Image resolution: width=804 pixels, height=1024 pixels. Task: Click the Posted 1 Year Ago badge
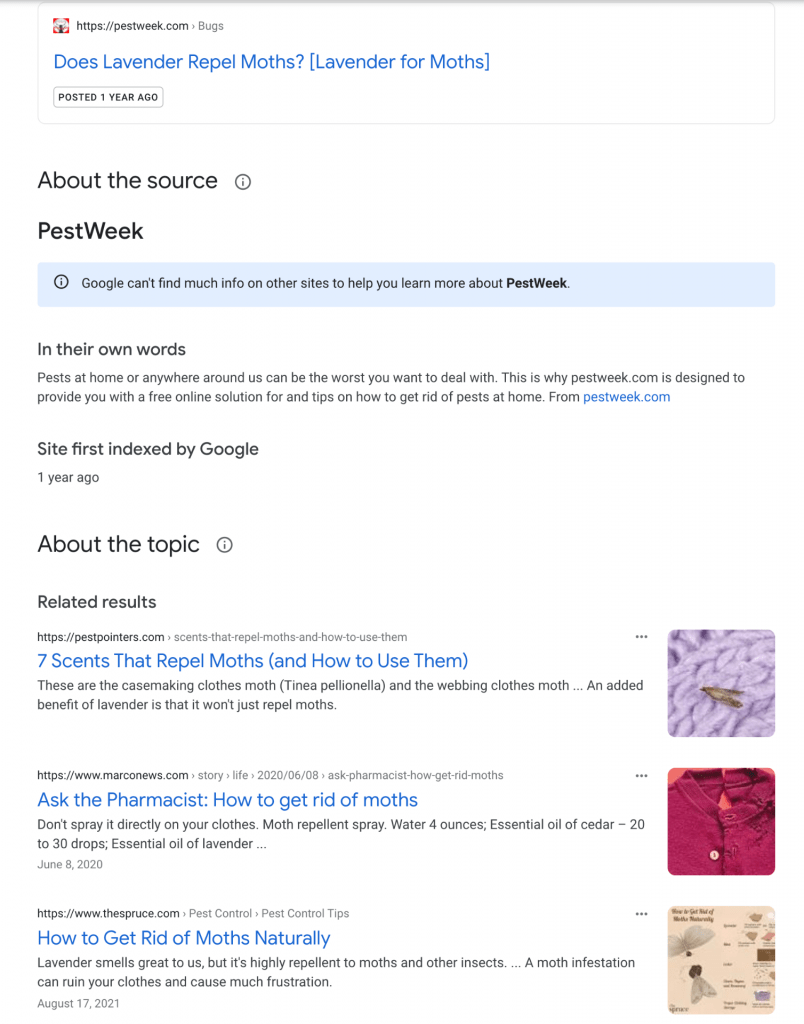(108, 97)
